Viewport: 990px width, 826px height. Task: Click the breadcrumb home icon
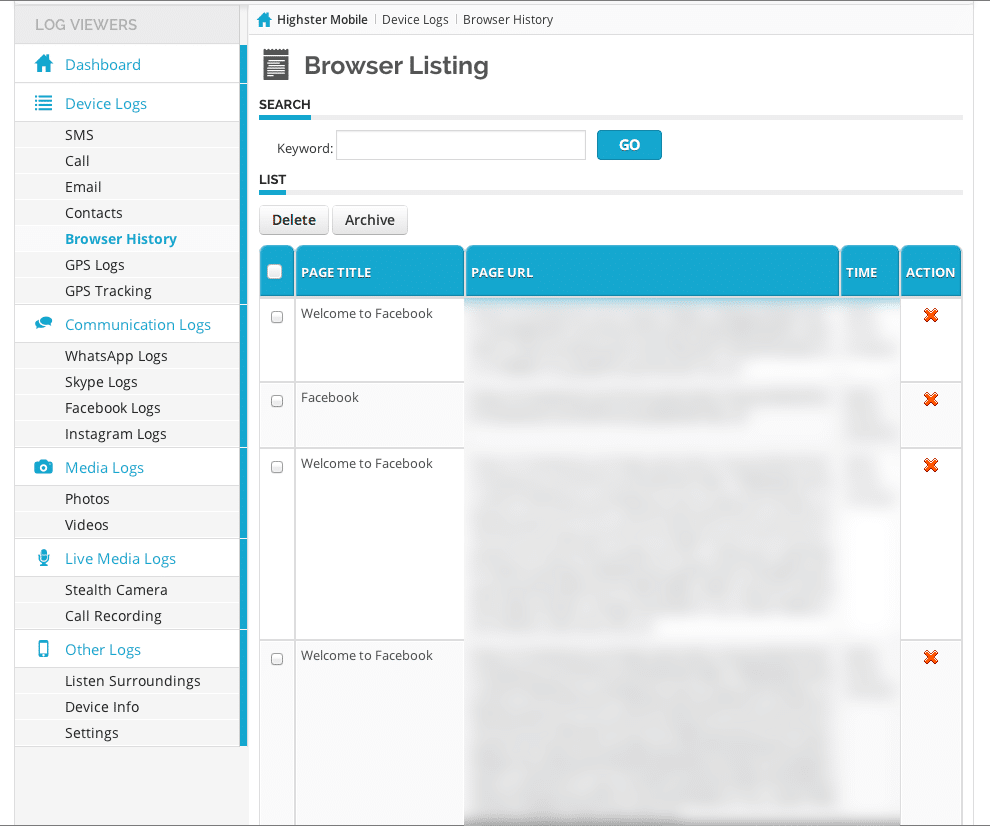point(265,20)
